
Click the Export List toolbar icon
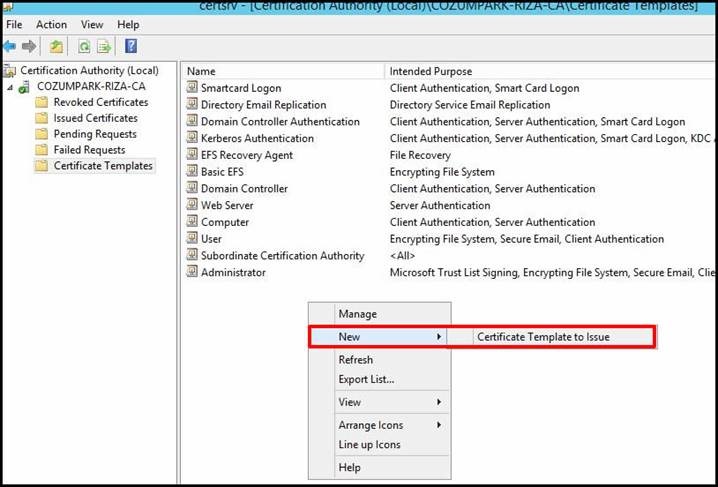point(104,46)
